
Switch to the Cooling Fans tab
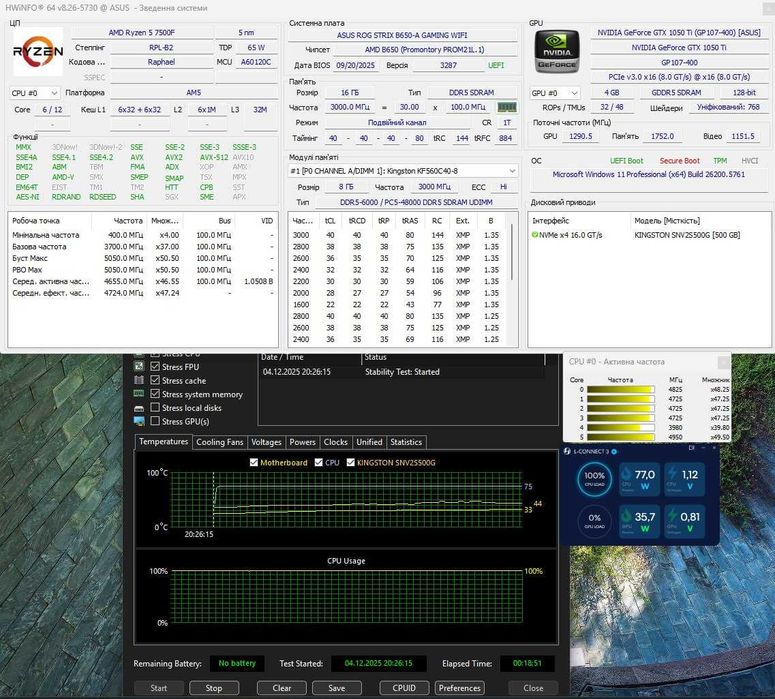(220, 442)
